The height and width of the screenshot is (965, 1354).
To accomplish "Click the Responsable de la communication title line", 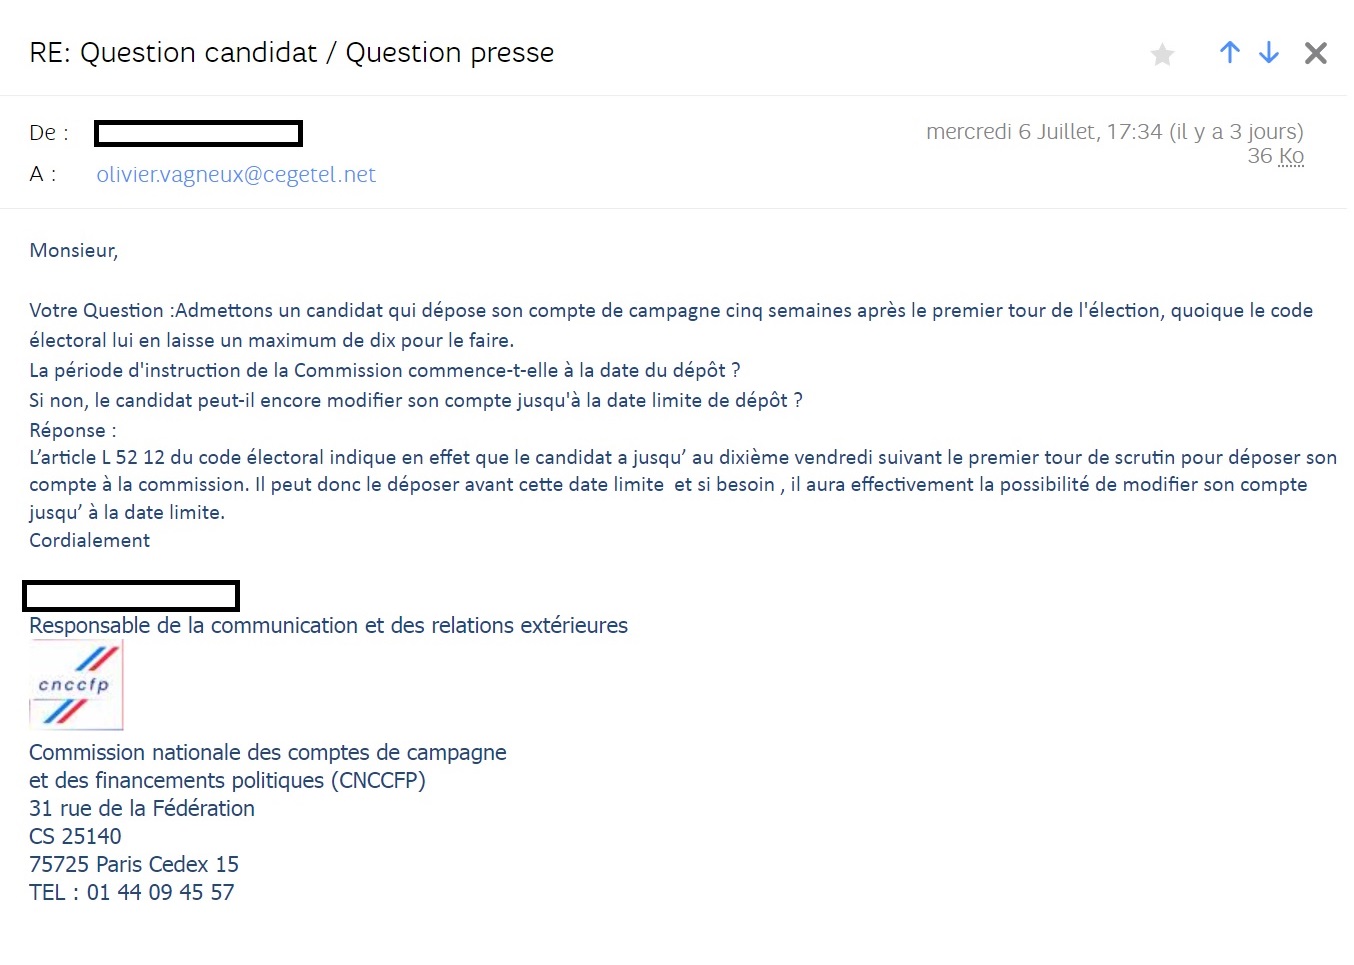I will (x=328, y=626).
